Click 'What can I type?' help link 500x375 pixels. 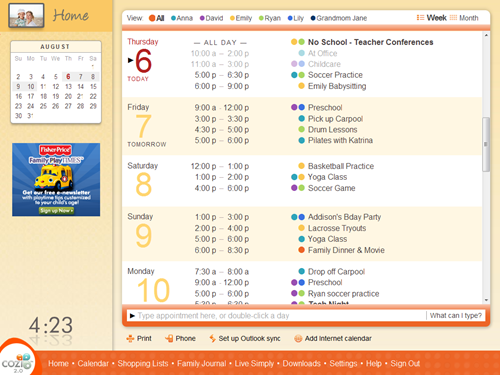point(456,316)
